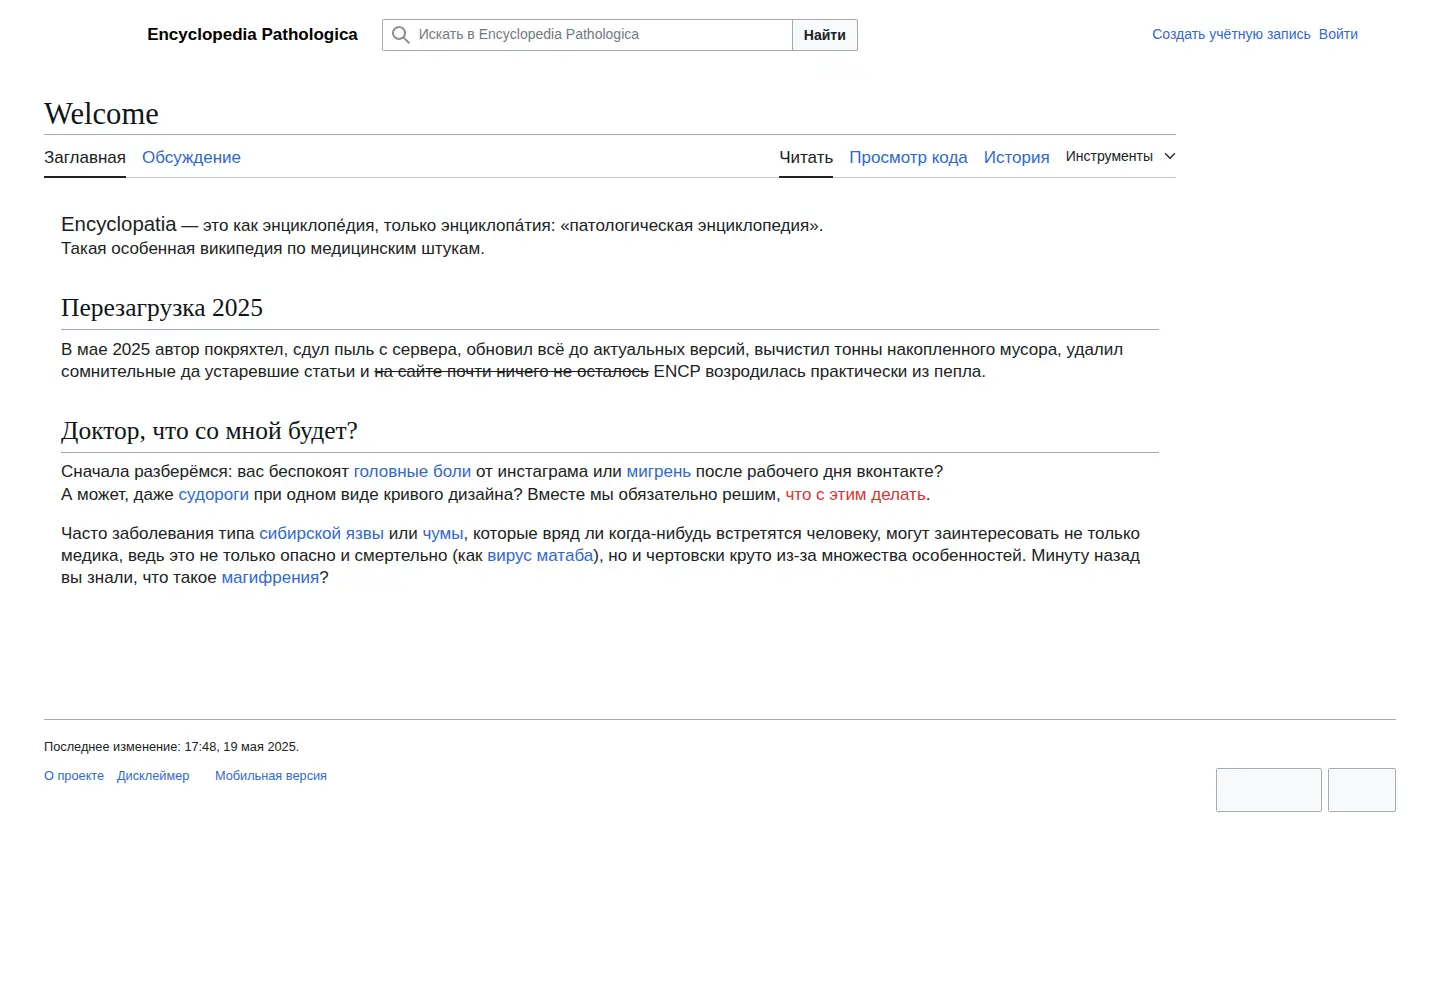The image size is (1440, 1000).
Task: Open the О проекте footer link
Action: (x=74, y=775)
